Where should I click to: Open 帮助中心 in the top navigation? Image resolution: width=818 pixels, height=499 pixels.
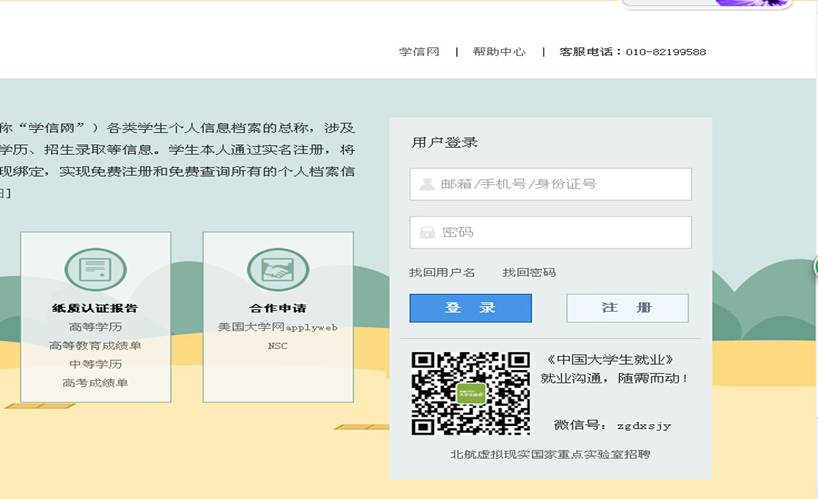coord(499,52)
